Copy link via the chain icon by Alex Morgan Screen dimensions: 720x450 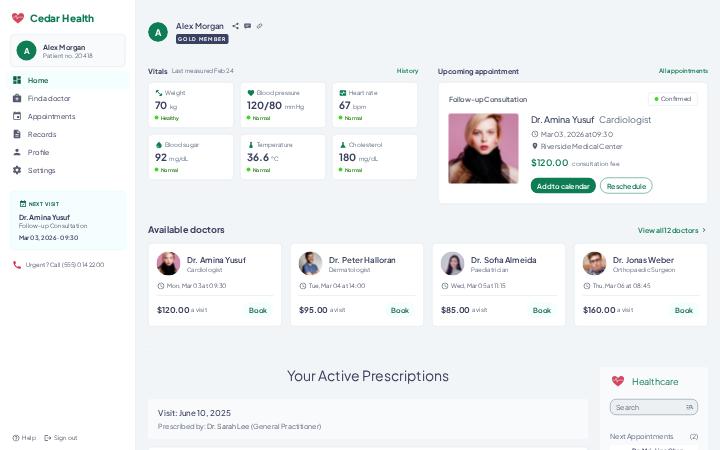pyautogui.click(x=259, y=26)
